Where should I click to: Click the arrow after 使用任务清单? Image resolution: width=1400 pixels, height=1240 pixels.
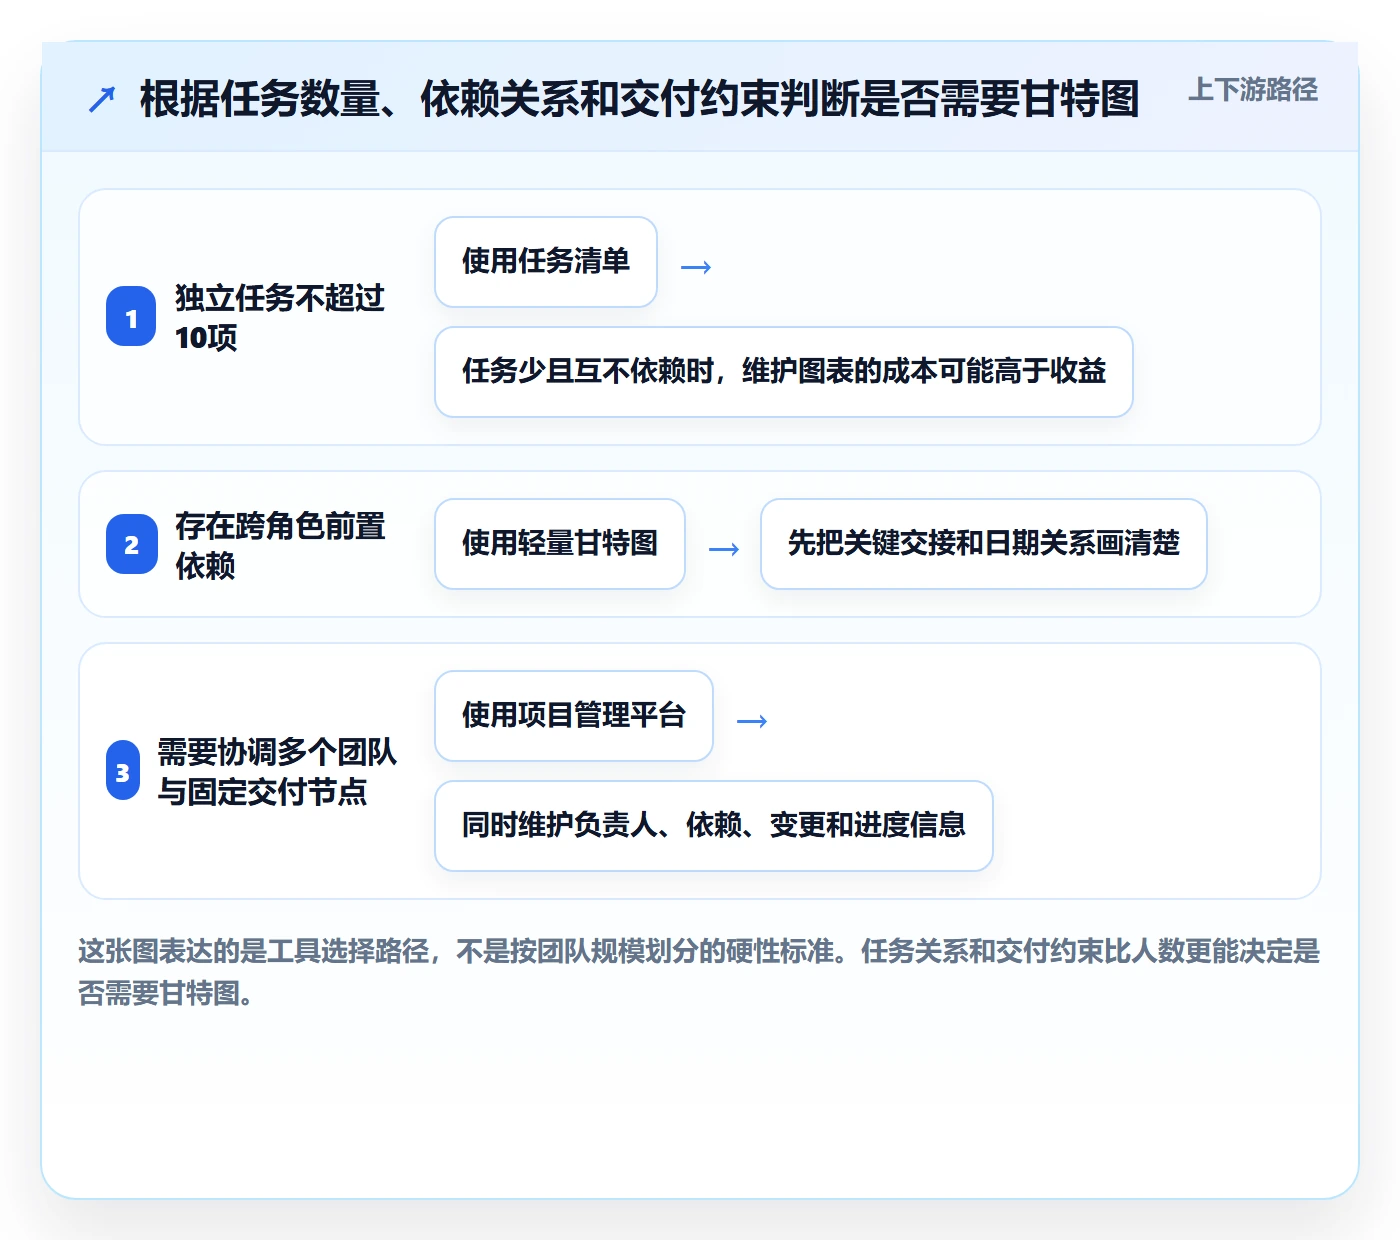point(696,267)
